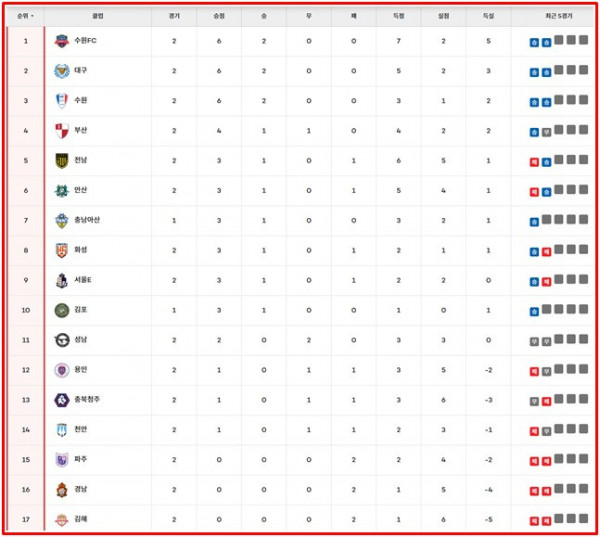Click 전남's red loss badge
600x537 pixels.
click(534, 161)
